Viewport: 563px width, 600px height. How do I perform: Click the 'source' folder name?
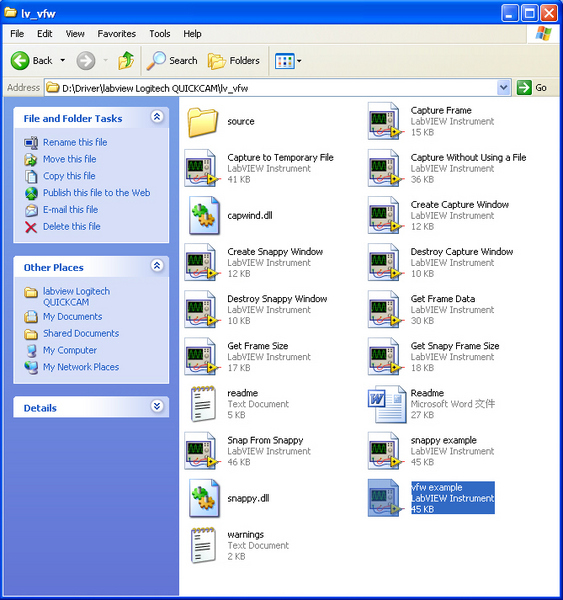point(241,121)
